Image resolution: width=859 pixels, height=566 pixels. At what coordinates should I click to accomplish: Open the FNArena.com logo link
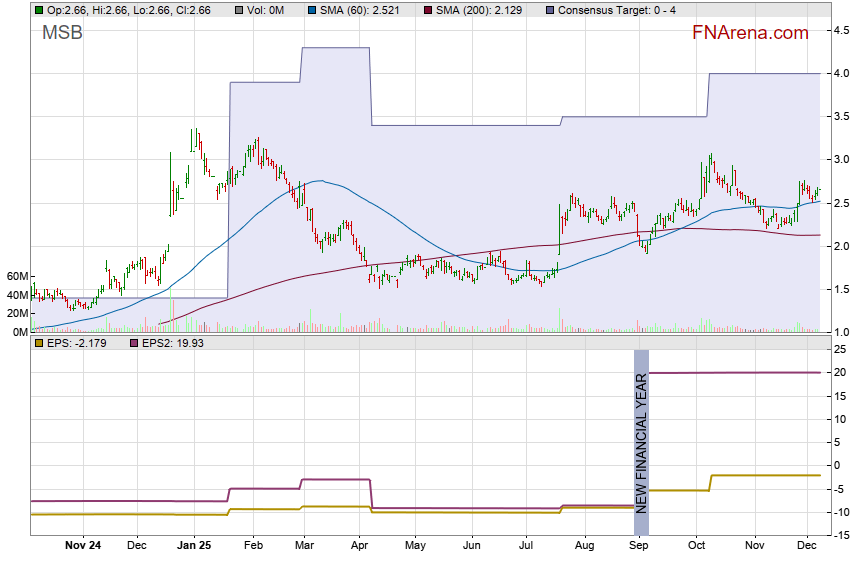coord(749,33)
